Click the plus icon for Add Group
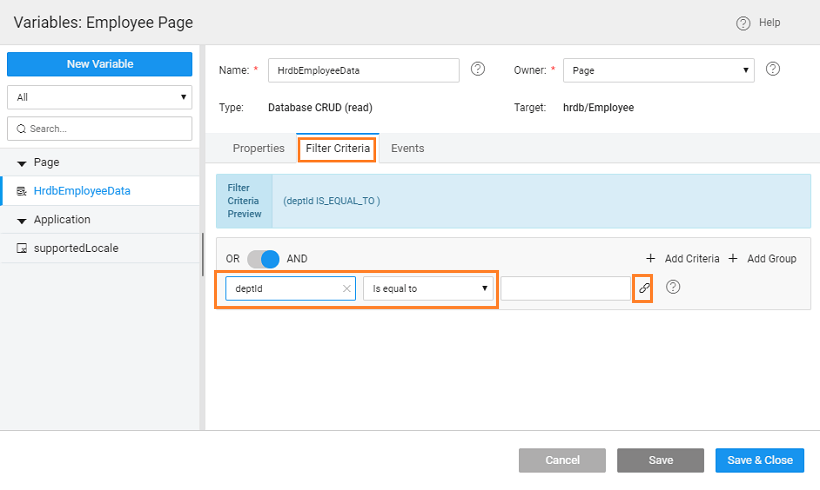 [733, 258]
